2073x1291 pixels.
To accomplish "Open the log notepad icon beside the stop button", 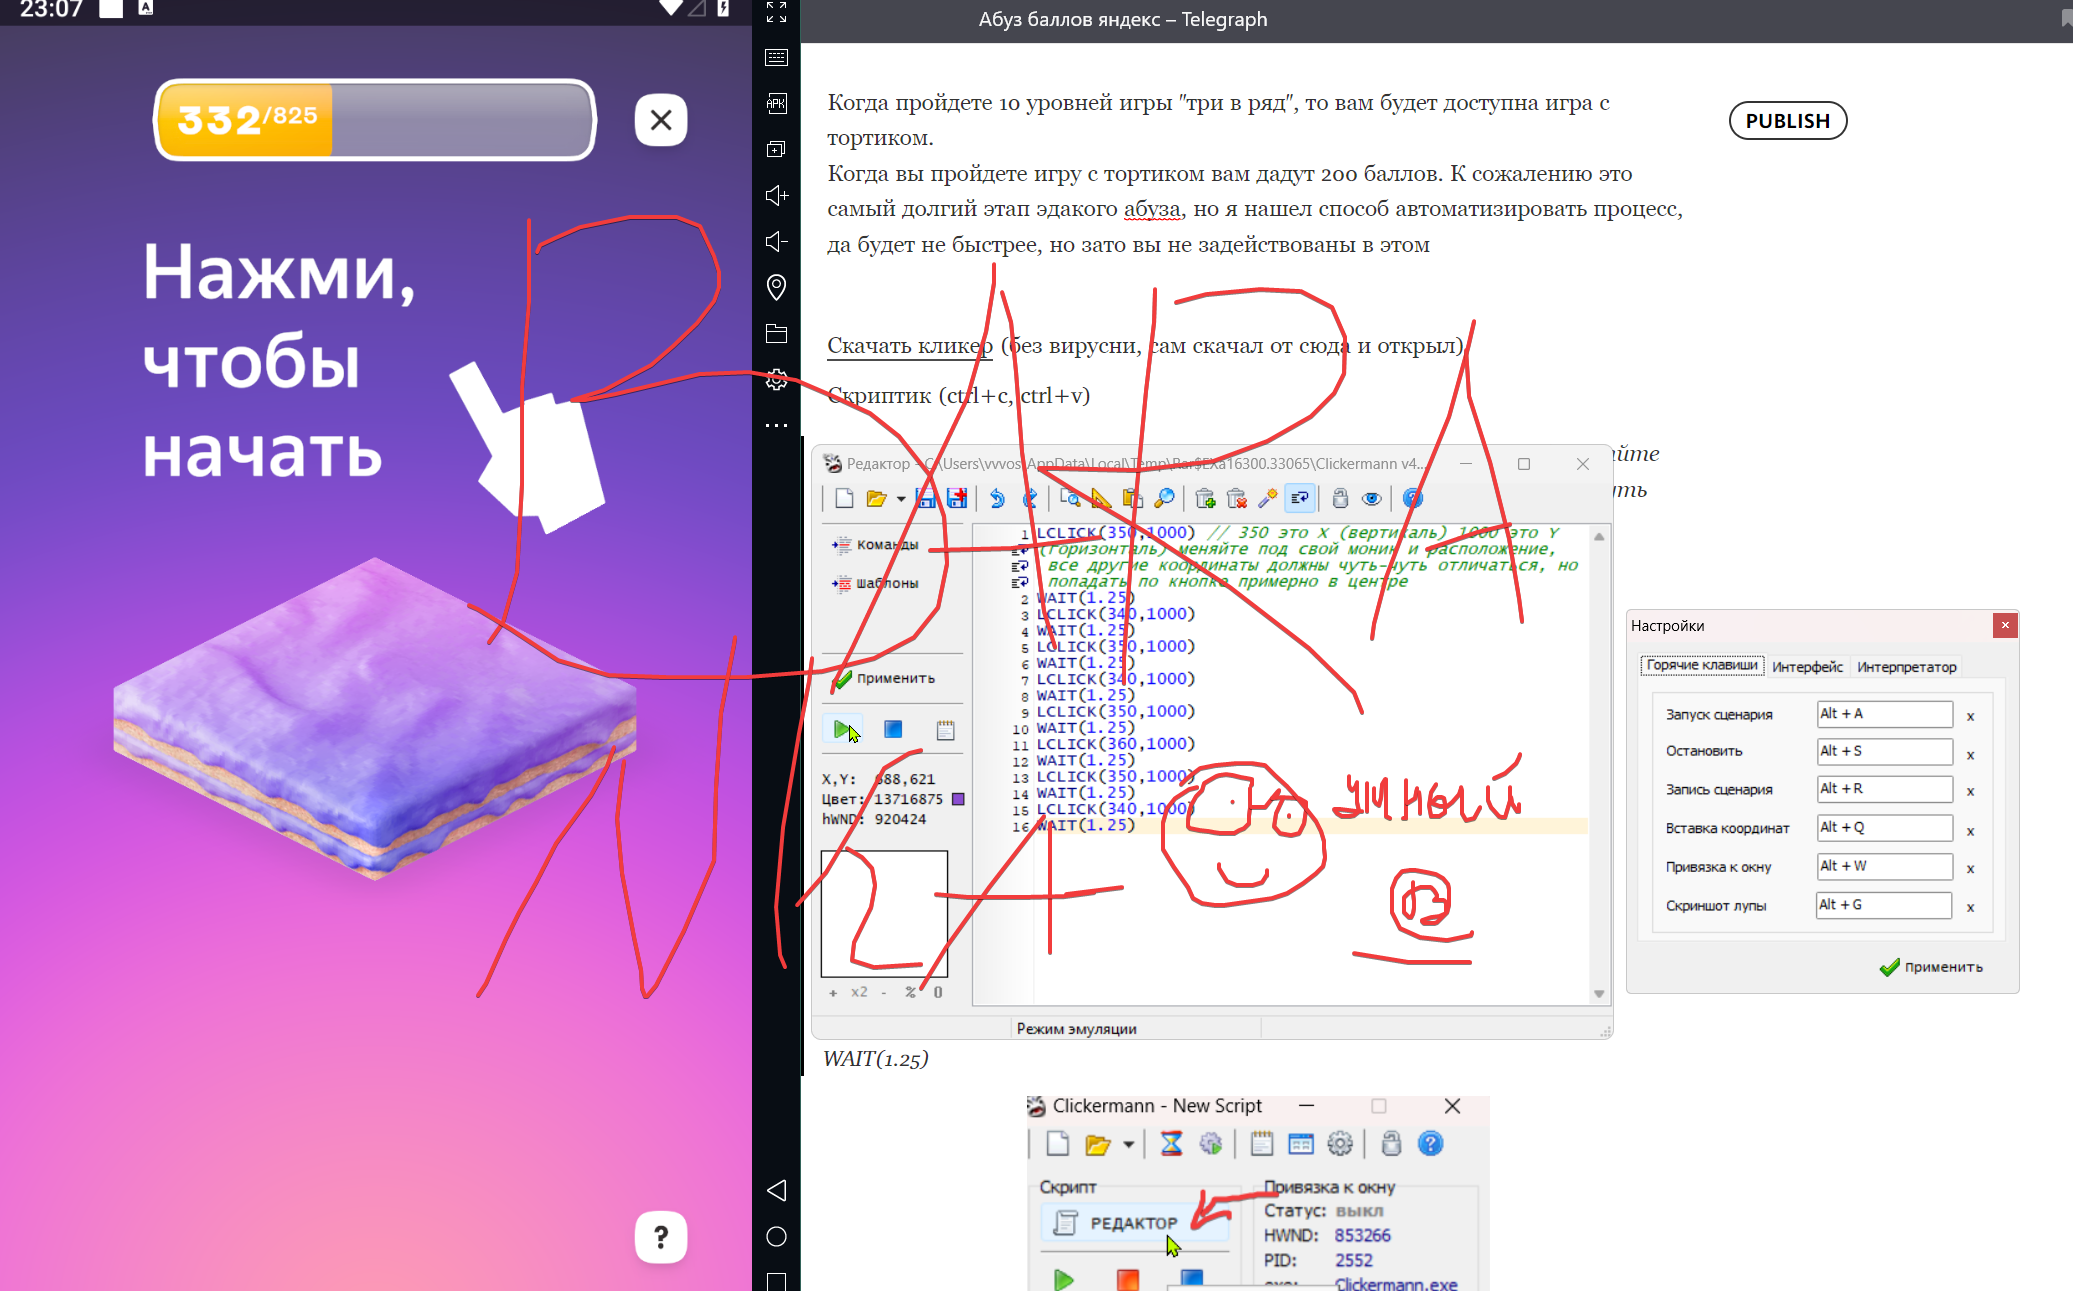I will click(x=945, y=730).
